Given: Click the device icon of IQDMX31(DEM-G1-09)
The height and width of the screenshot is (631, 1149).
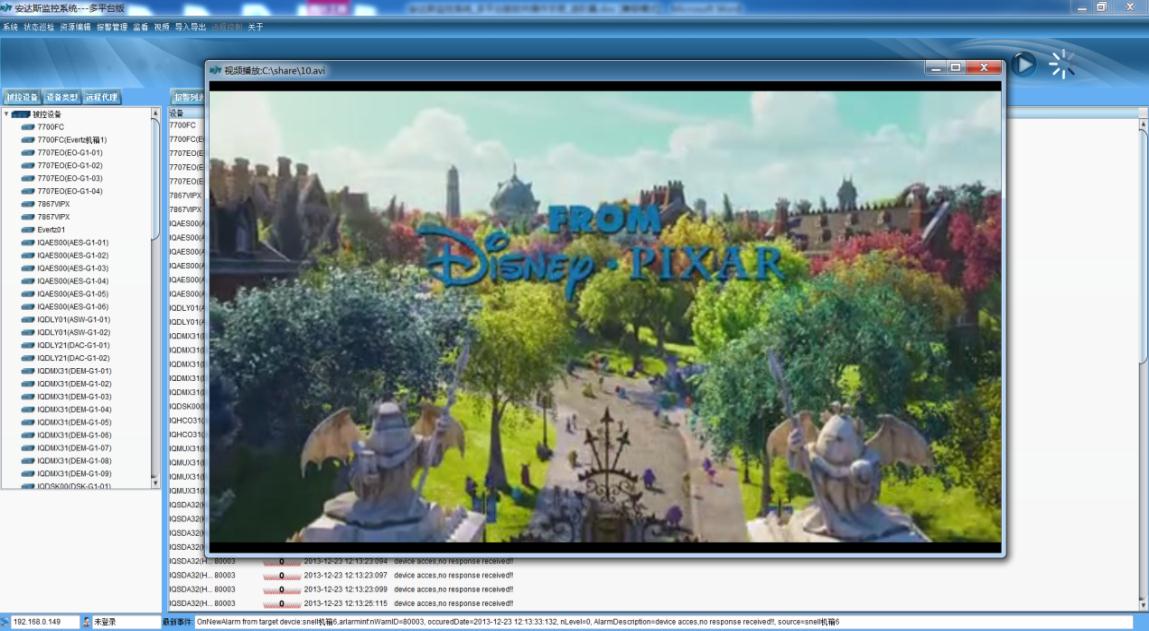Looking at the screenshot, I should tap(28, 473).
